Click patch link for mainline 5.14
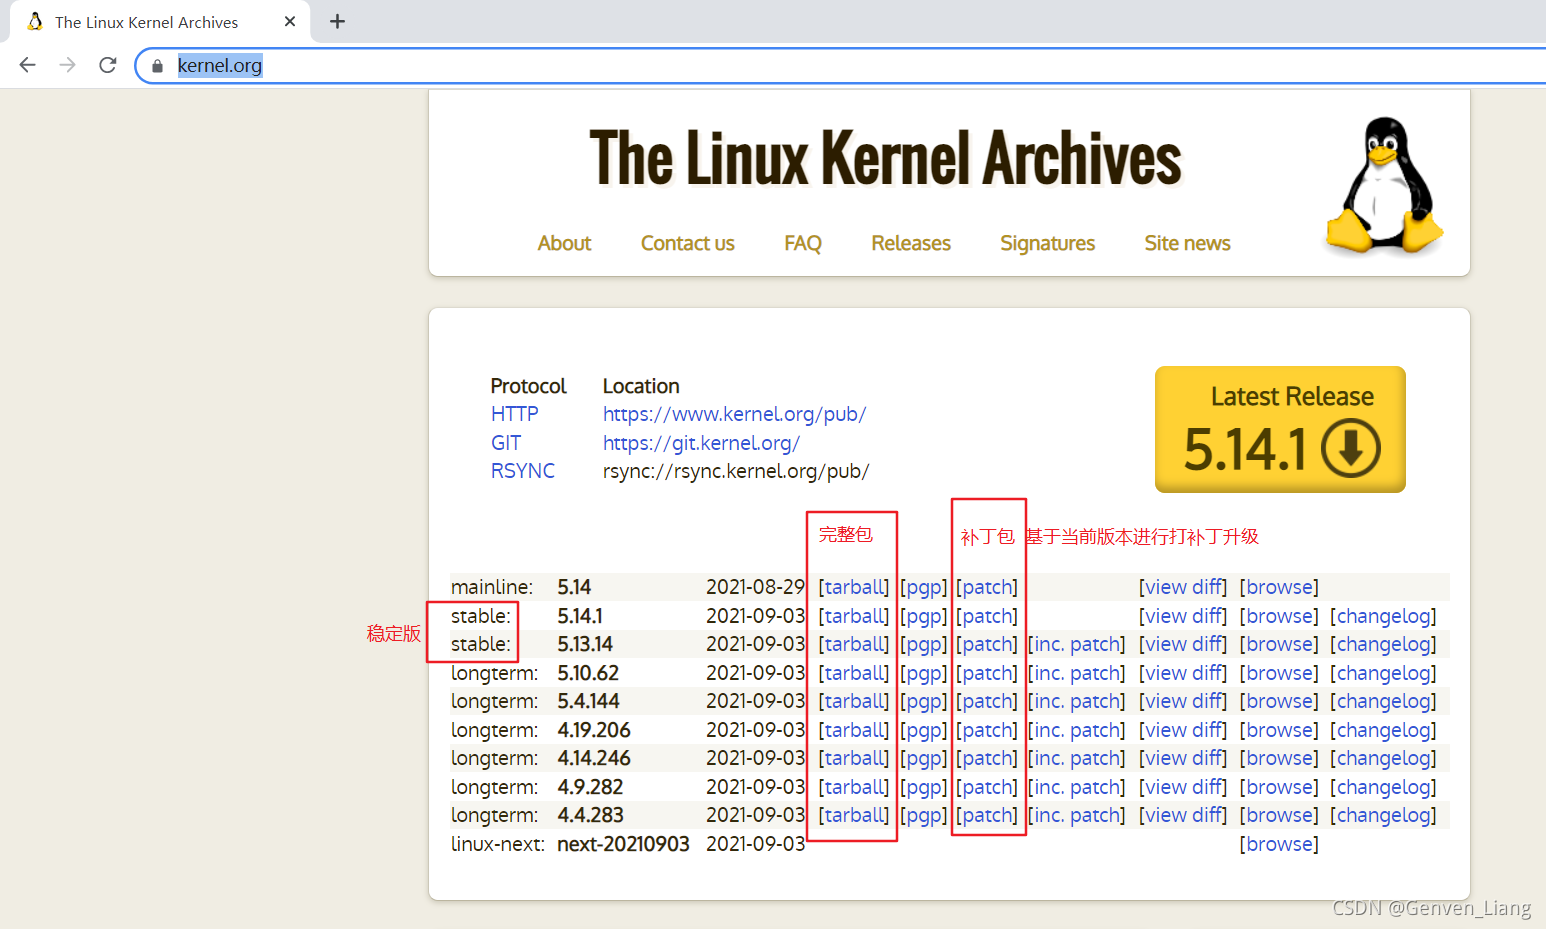The image size is (1546, 929). [x=987, y=587]
